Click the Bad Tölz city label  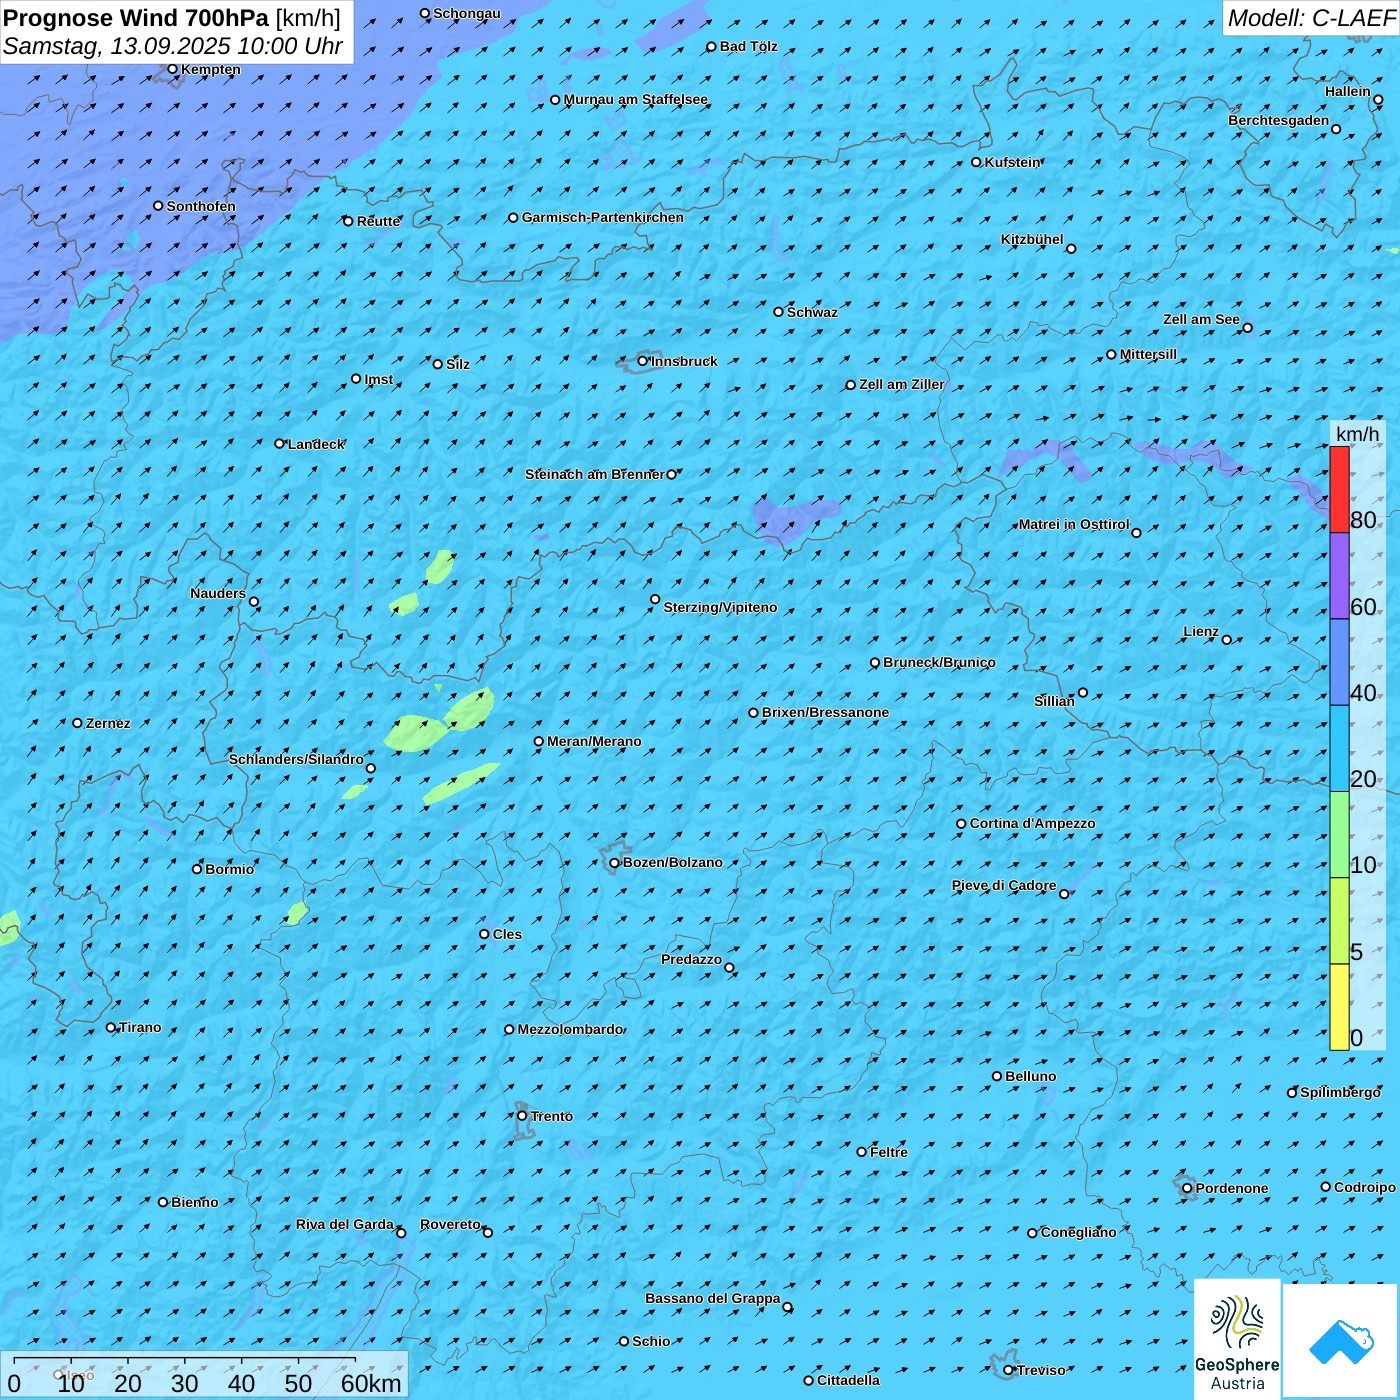(748, 46)
